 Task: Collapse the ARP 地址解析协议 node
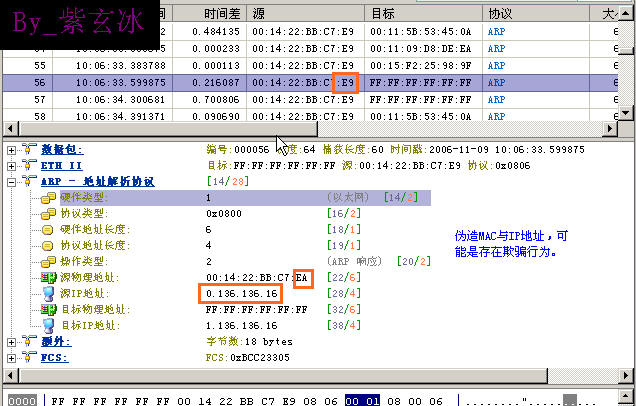pos(11,182)
